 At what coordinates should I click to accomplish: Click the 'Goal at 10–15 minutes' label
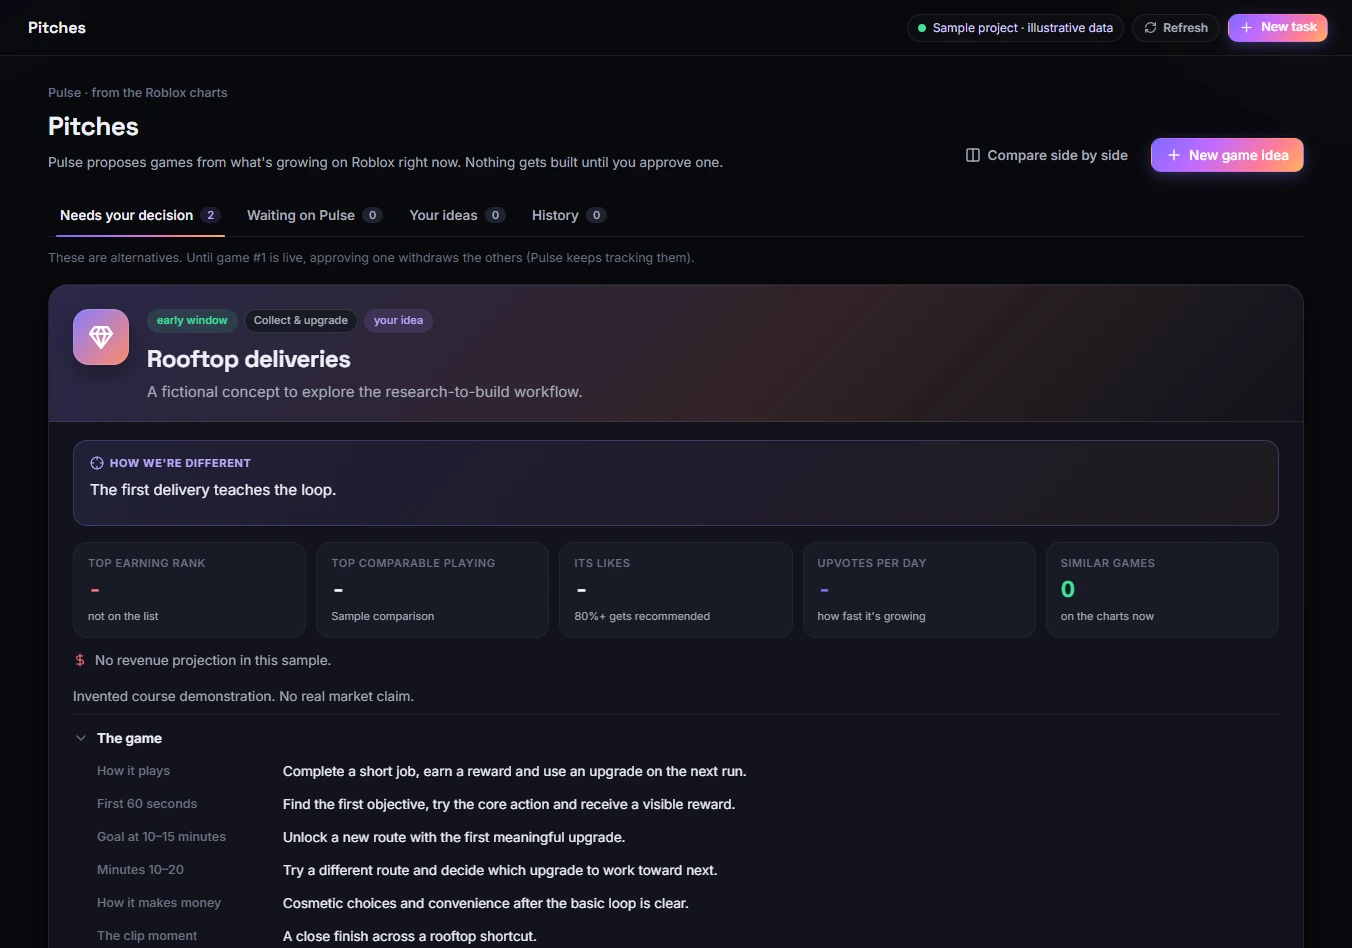click(x=161, y=837)
